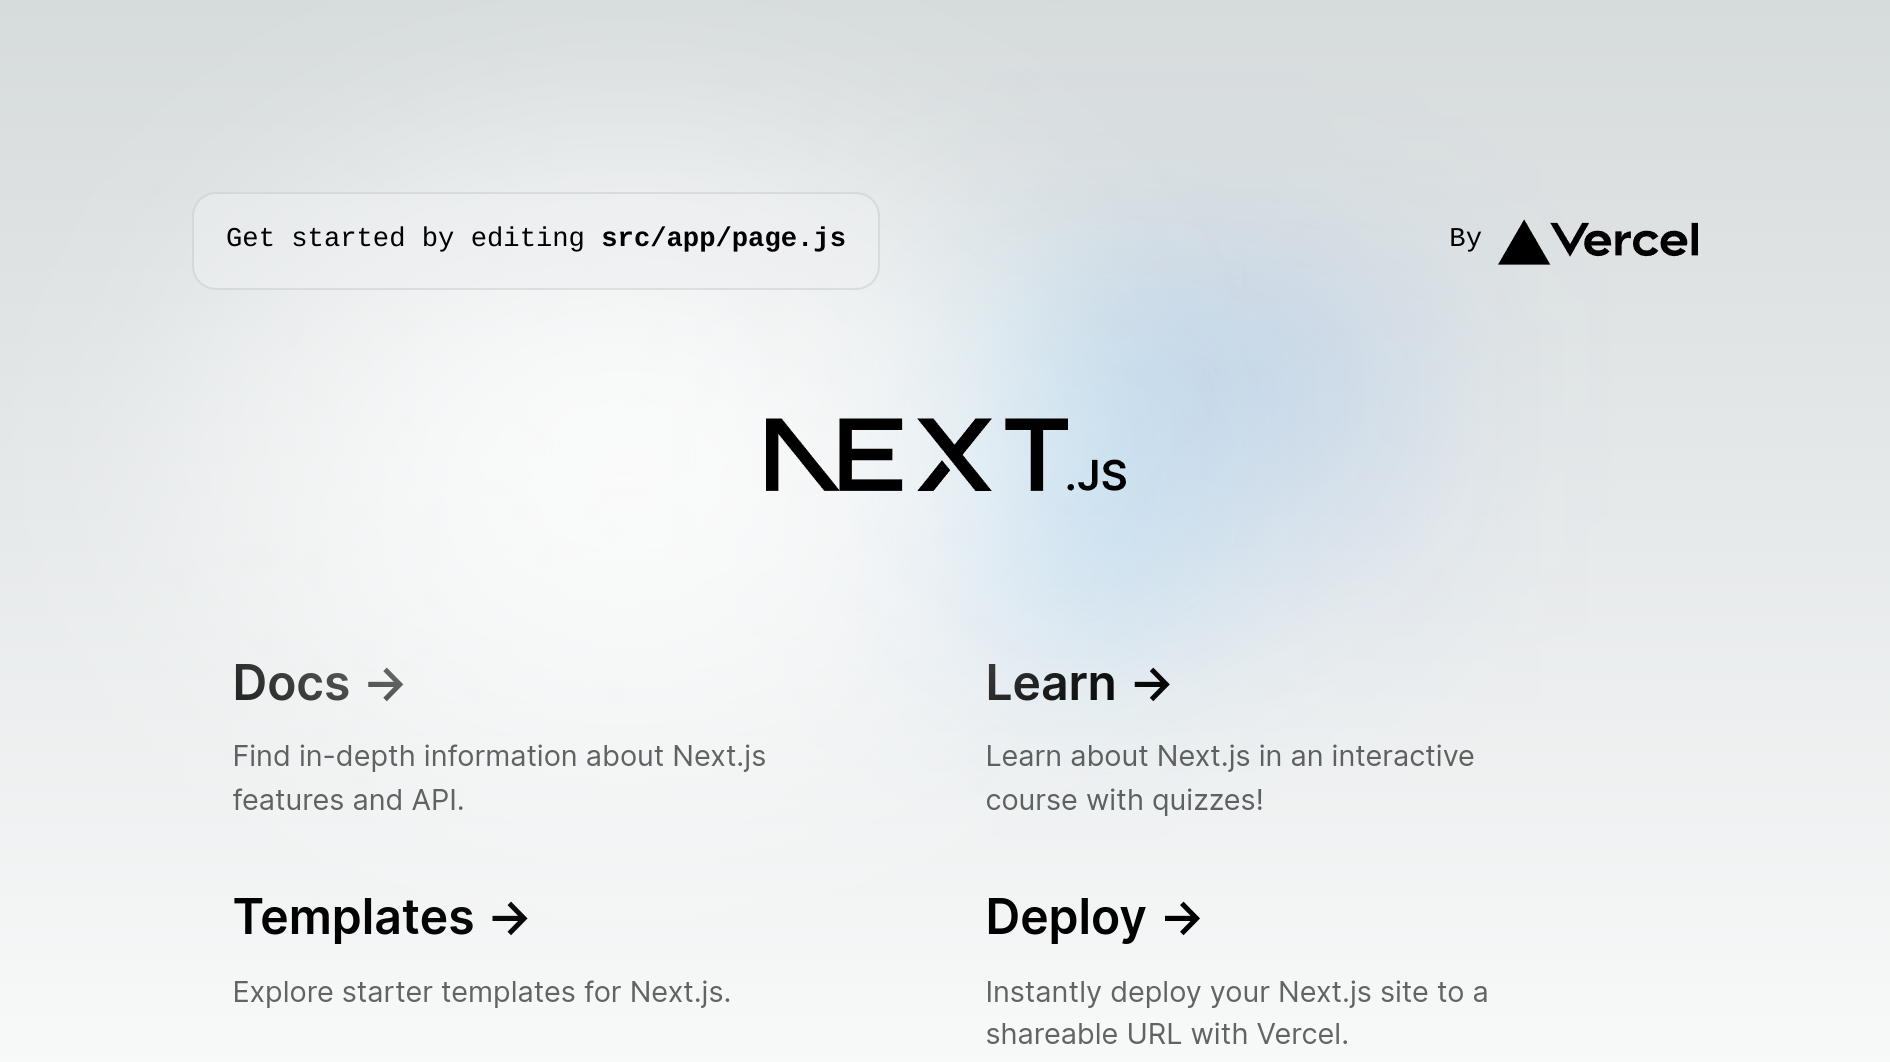
Task: Click "Find in-depth information about Next.js" description
Action: [x=499, y=756]
